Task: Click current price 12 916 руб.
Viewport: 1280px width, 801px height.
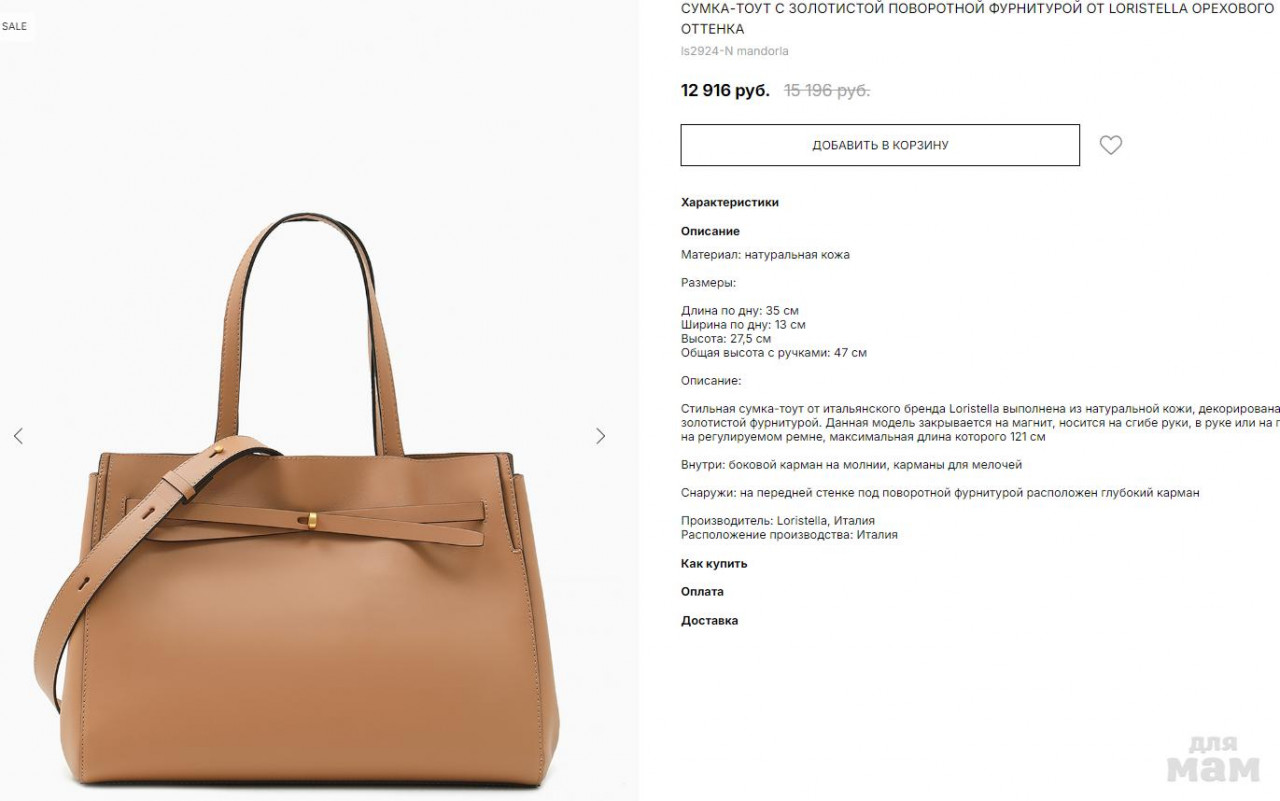Action: point(725,90)
